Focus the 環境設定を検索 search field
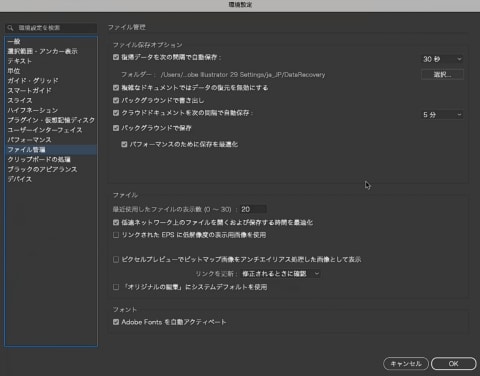Image resolution: width=480 pixels, height=376 pixels. tap(51, 28)
